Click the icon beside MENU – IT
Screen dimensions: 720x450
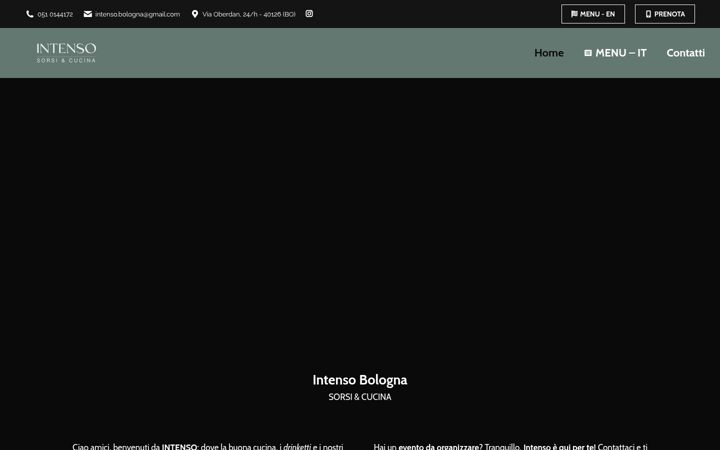[588, 53]
